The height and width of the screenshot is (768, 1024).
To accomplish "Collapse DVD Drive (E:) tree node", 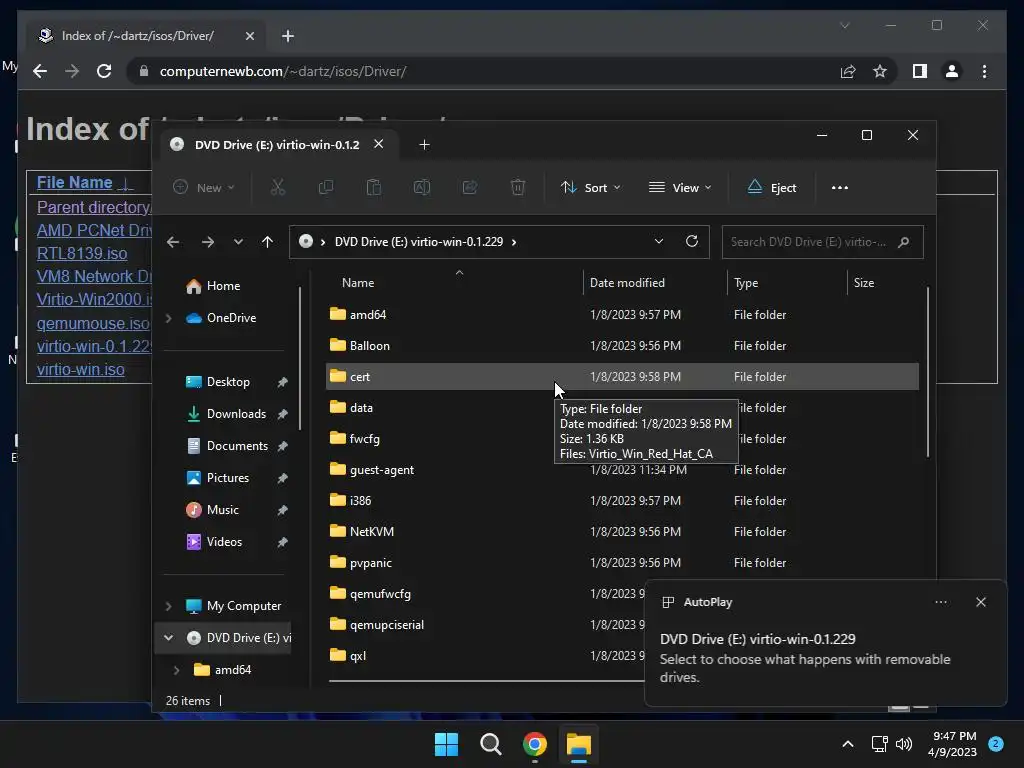I will coord(168,638).
